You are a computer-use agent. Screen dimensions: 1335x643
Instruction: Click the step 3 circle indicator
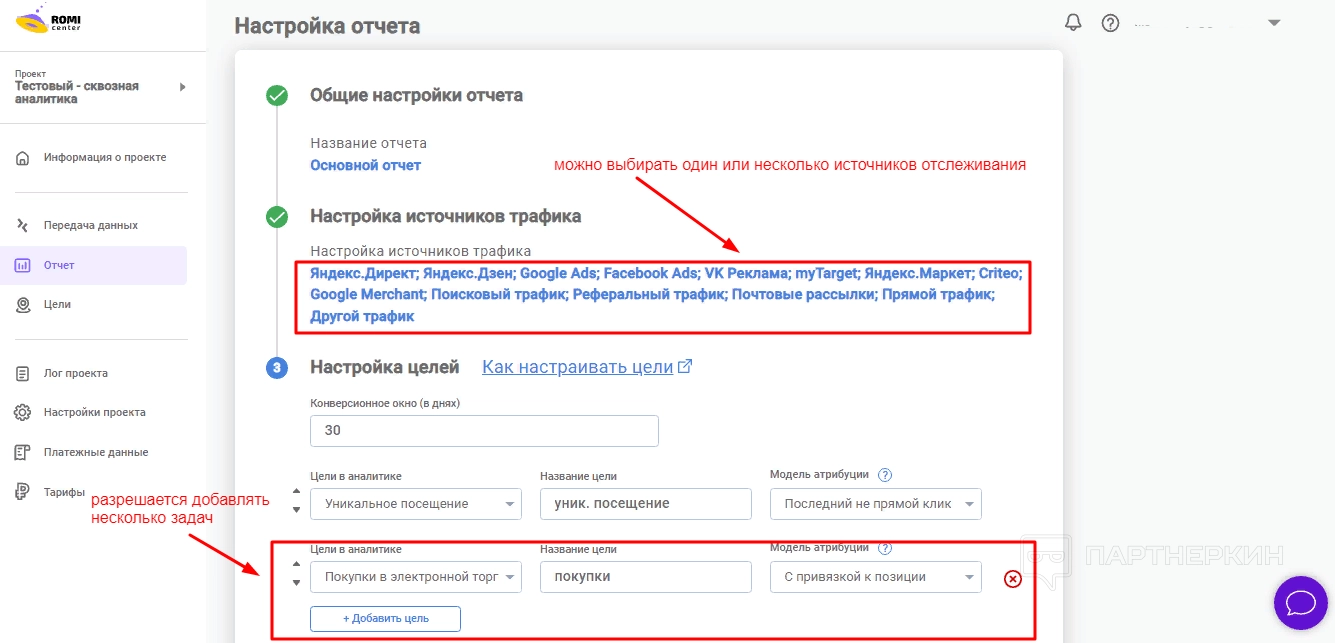(x=277, y=368)
